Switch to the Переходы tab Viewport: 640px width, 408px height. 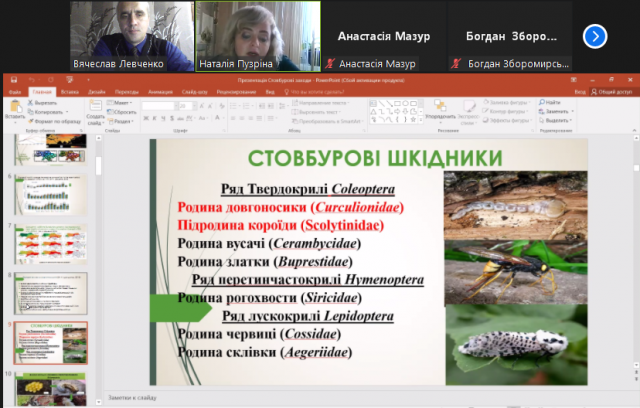click(x=127, y=92)
